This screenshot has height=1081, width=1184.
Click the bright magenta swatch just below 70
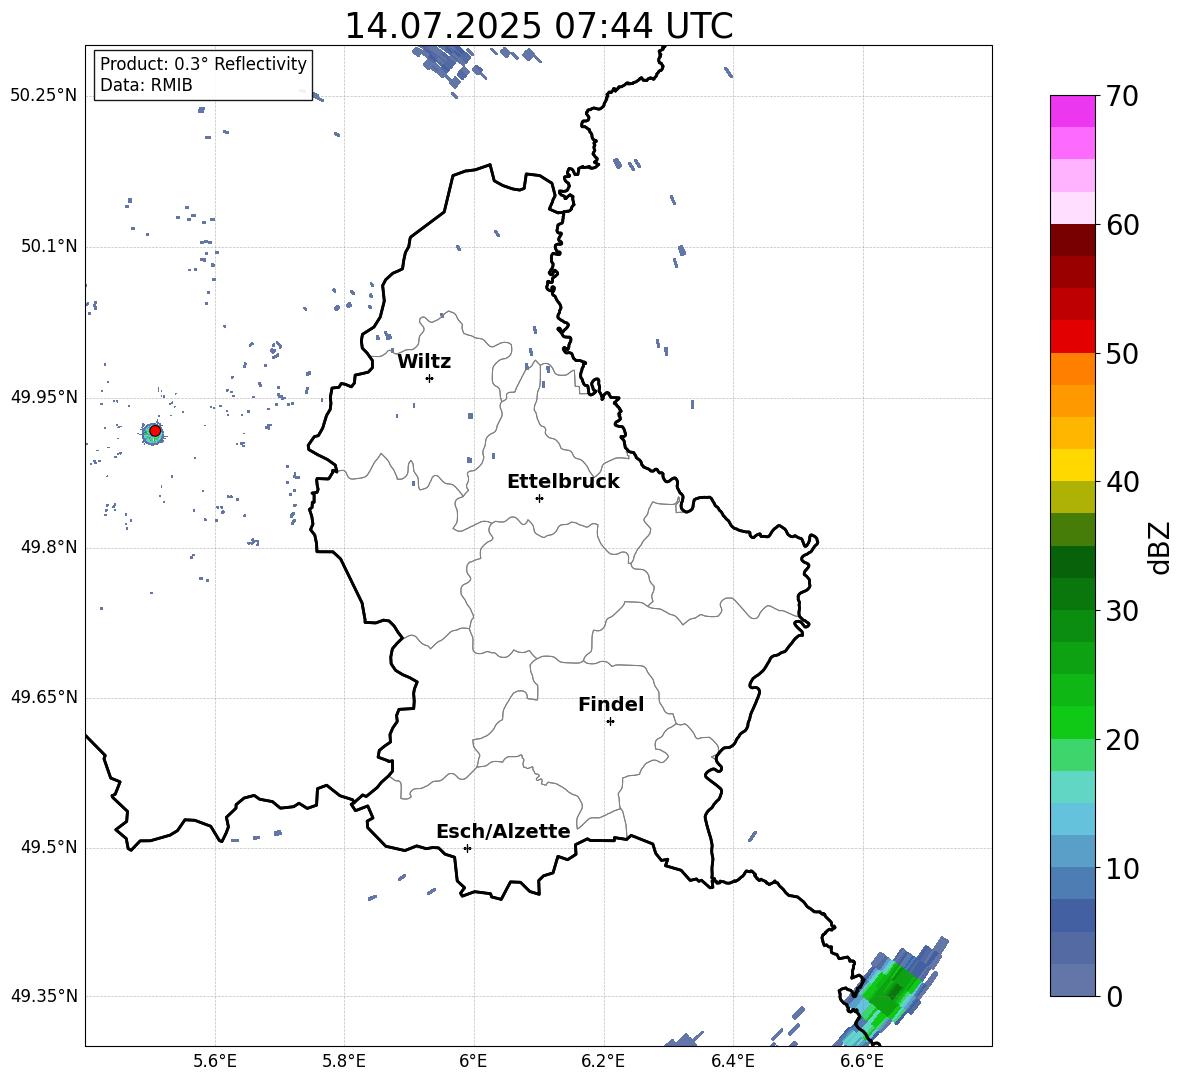coord(1072,112)
